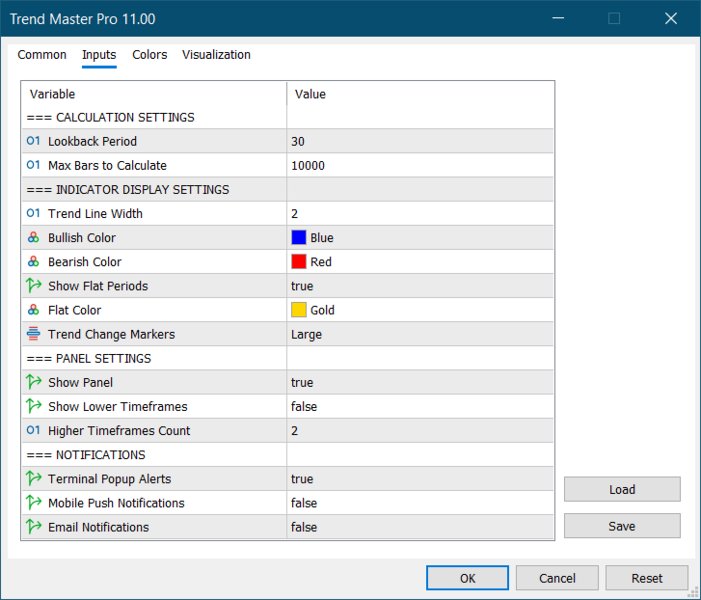Click the boolean icon beside Email Notifications
Screen dimensions: 701x600
click(x=34, y=527)
